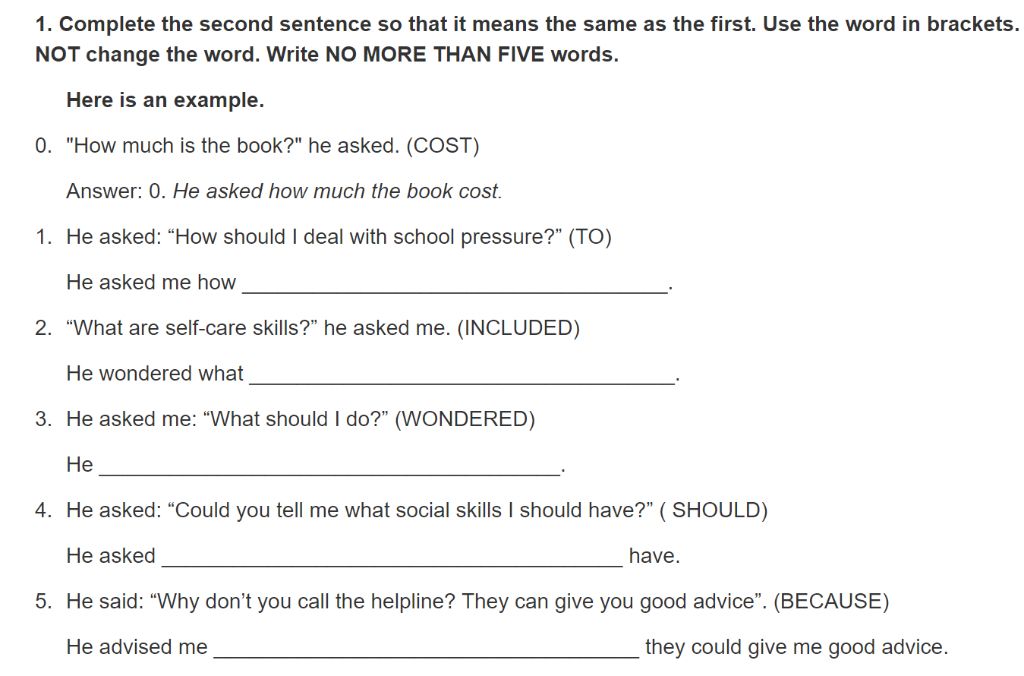
Task: Click the blank between "He asked" and "have."
Action: click(392, 559)
